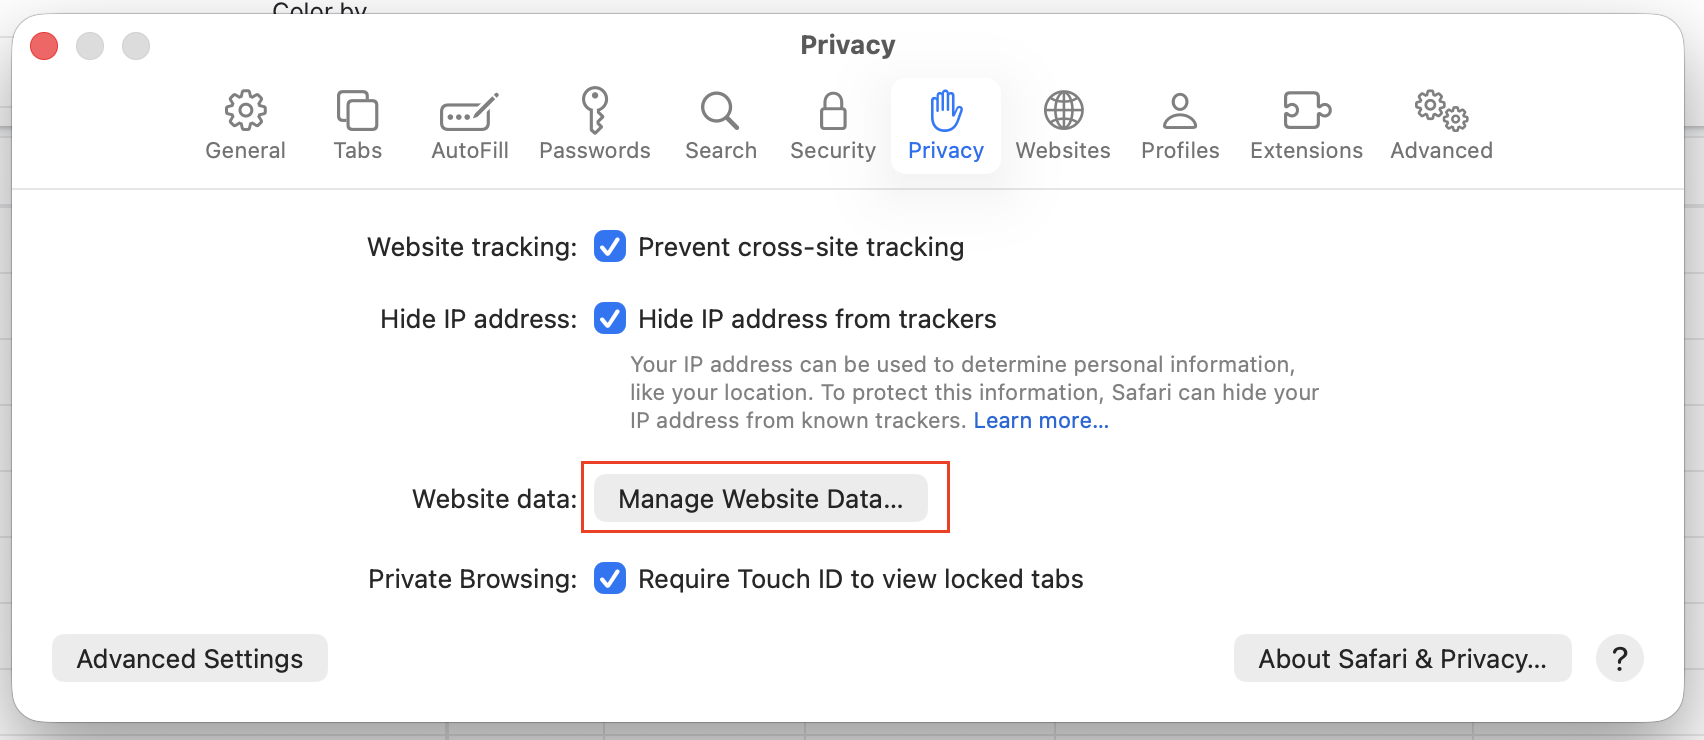Open the Advanced double-gear icon

tap(1441, 110)
